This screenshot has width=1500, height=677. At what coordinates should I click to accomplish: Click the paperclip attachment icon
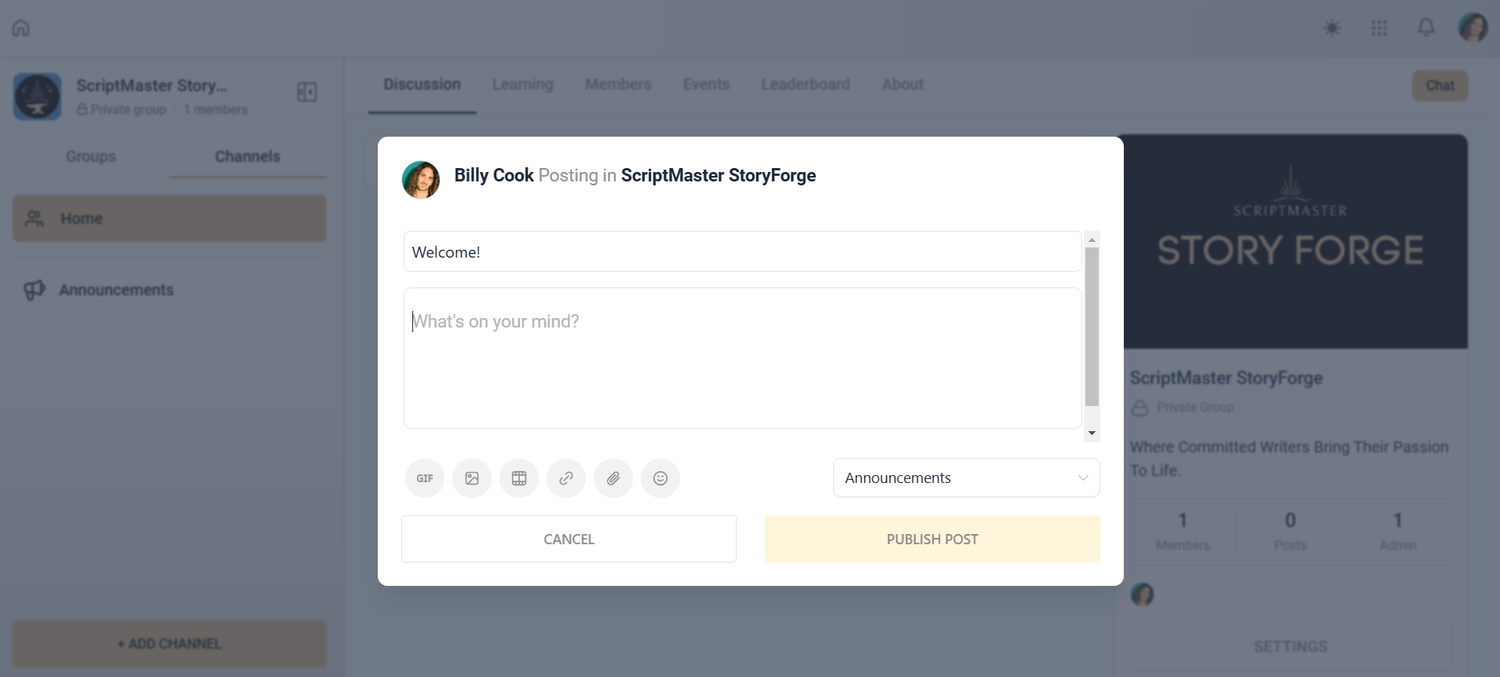(x=613, y=478)
